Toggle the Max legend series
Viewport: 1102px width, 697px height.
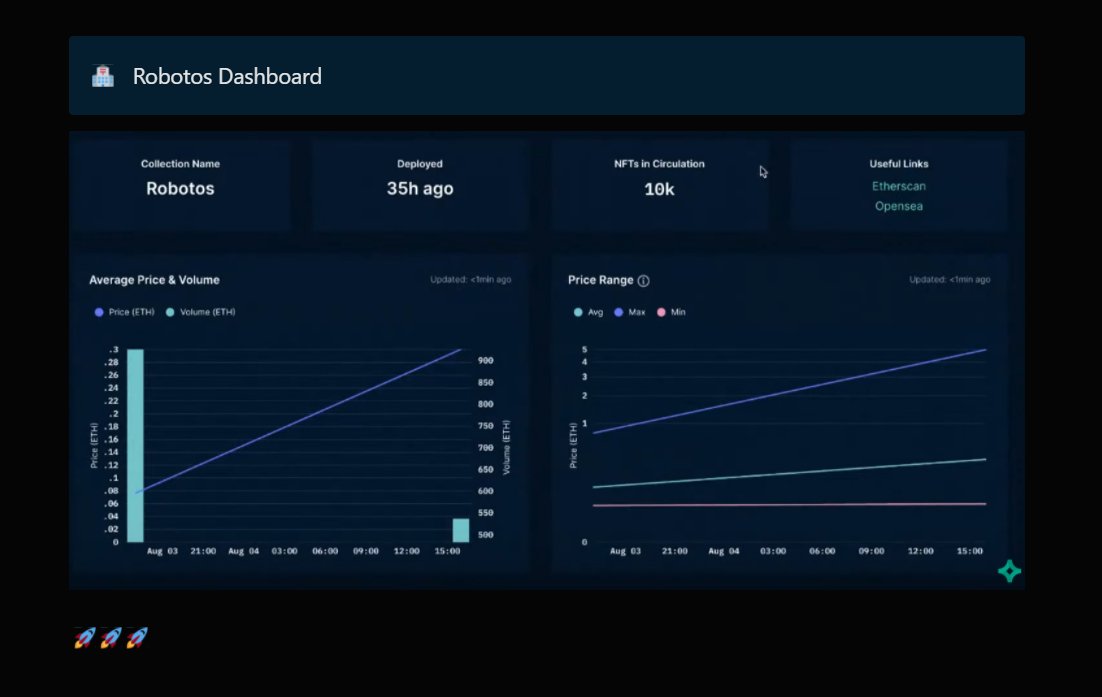point(629,312)
